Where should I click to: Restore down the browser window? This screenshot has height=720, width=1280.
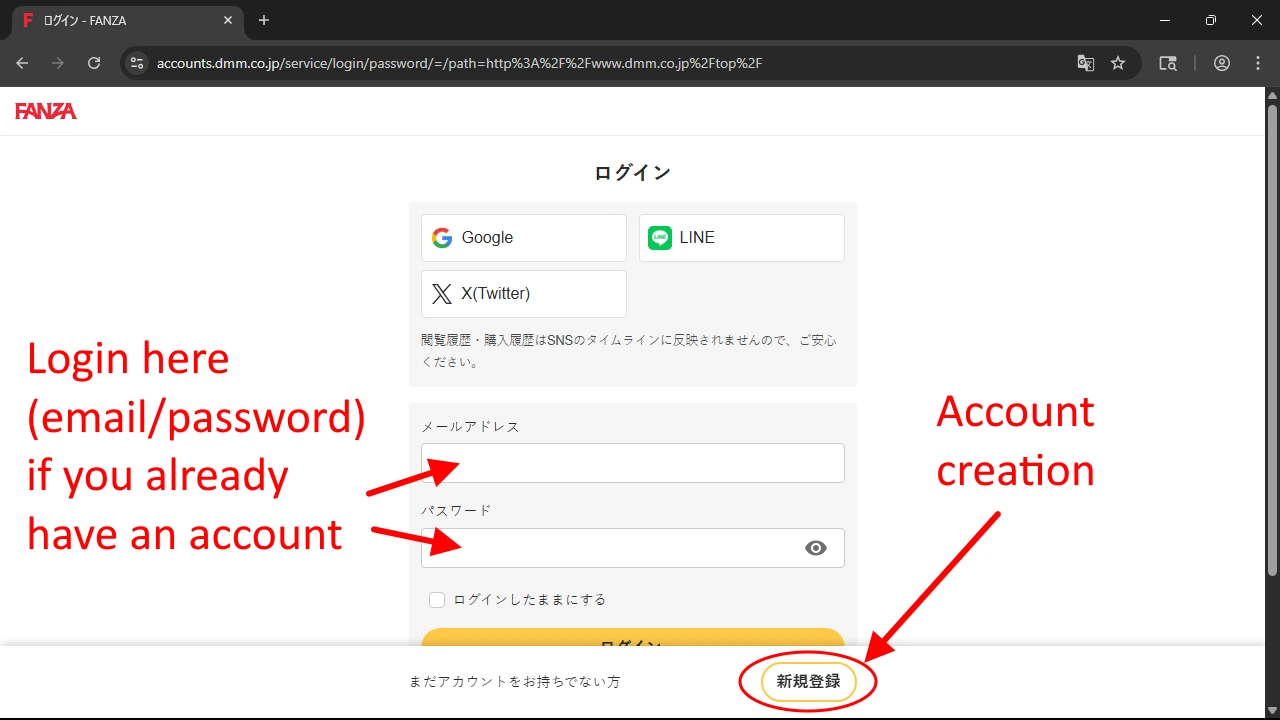[x=1211, y=20]
